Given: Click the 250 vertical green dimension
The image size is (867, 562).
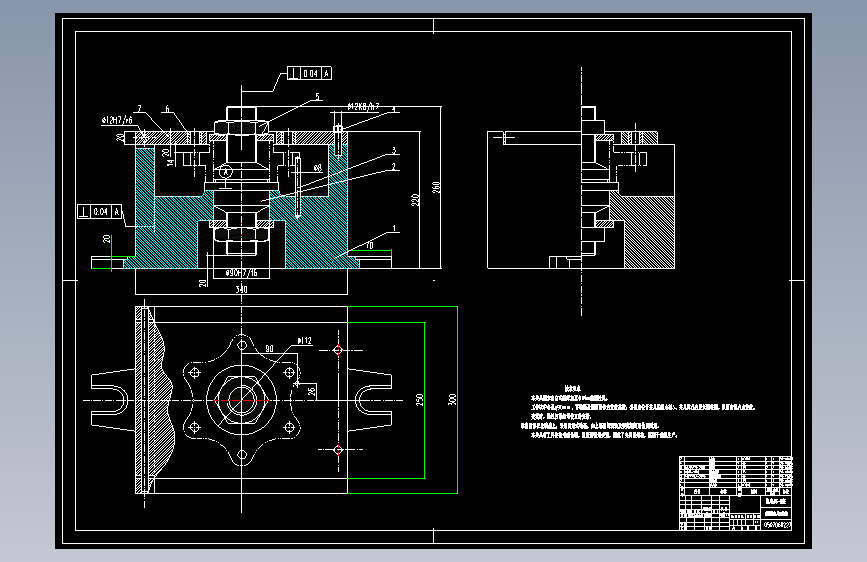Looking at the screenshot, I should tap(419, 399).
